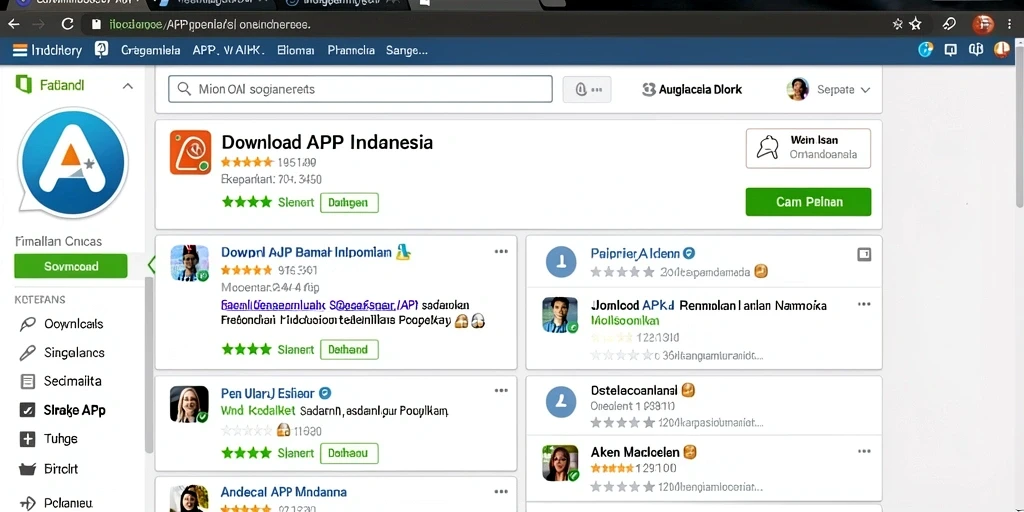
Task: Click the blue globe icon in navbar
Action: [x=925, y=50]
